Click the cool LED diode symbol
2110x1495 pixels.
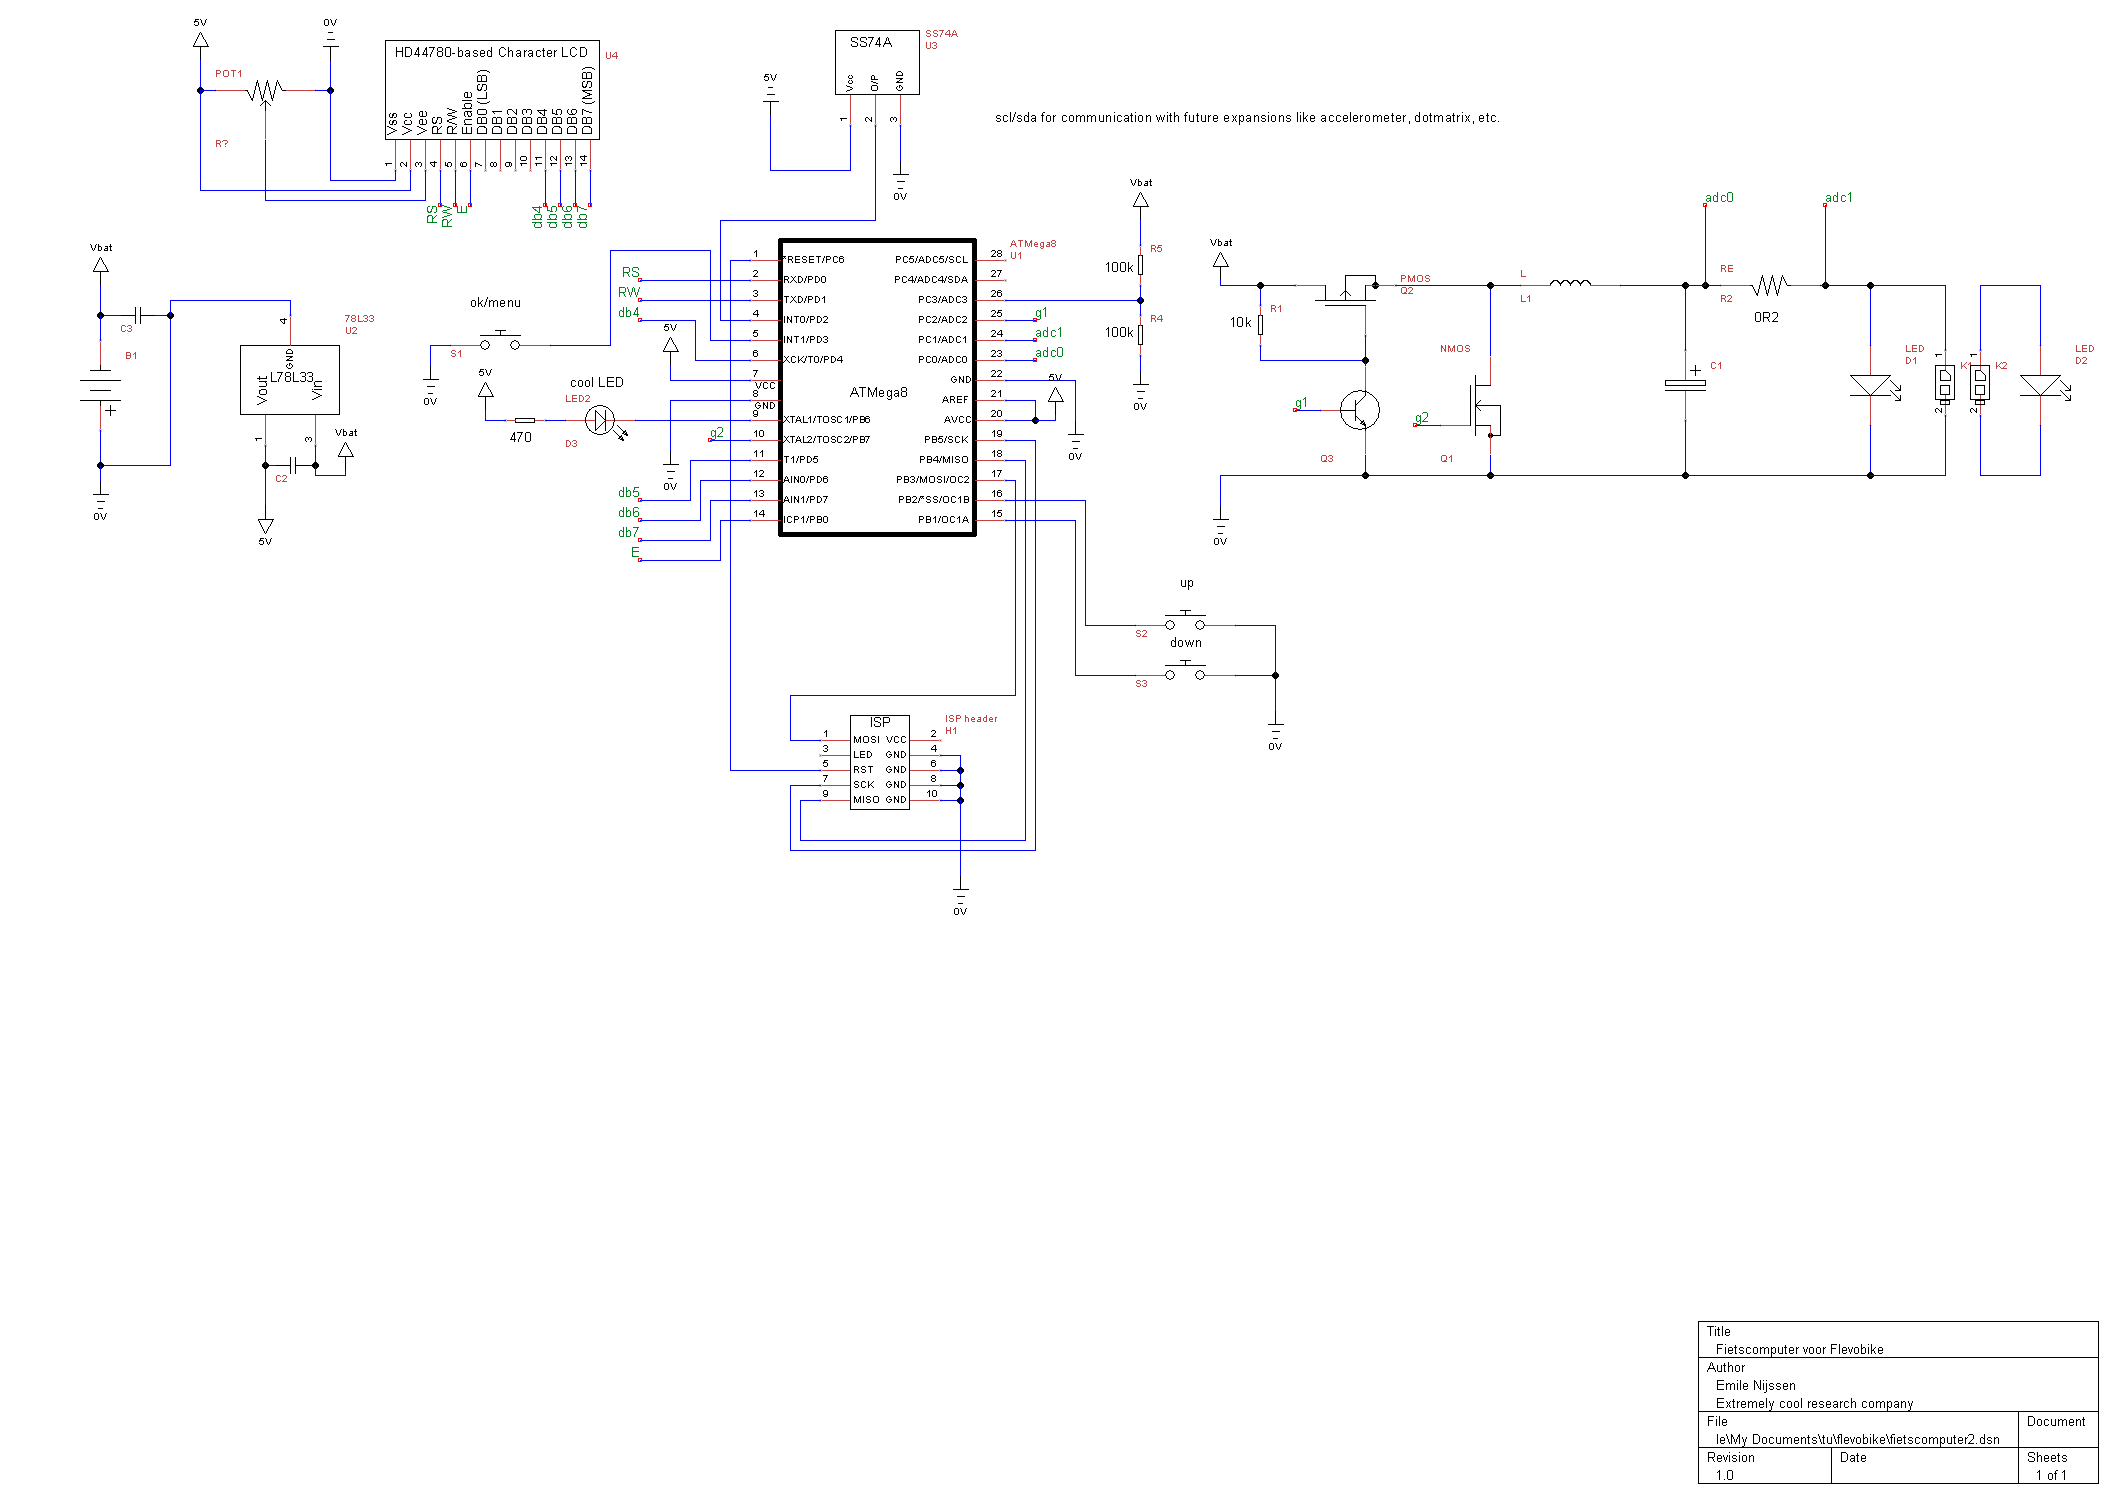[x=600, y=420]
